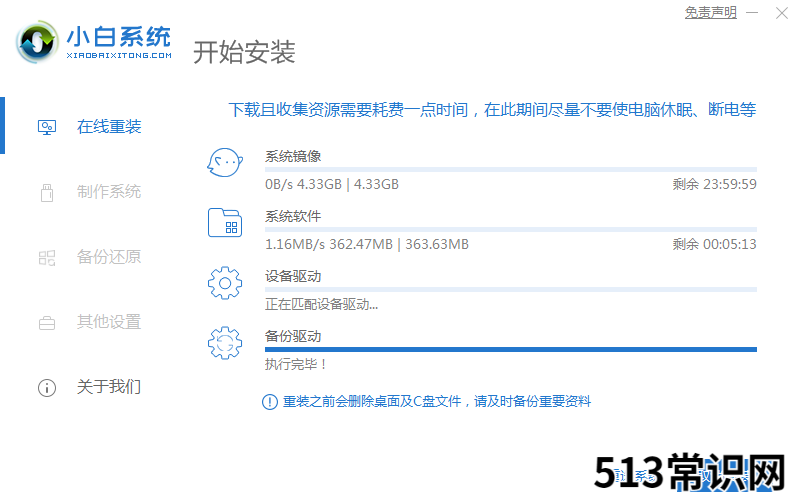Click the 系统镜像 ghost face icon
Viewport: 795px width, 503px height.
point(225,162)
